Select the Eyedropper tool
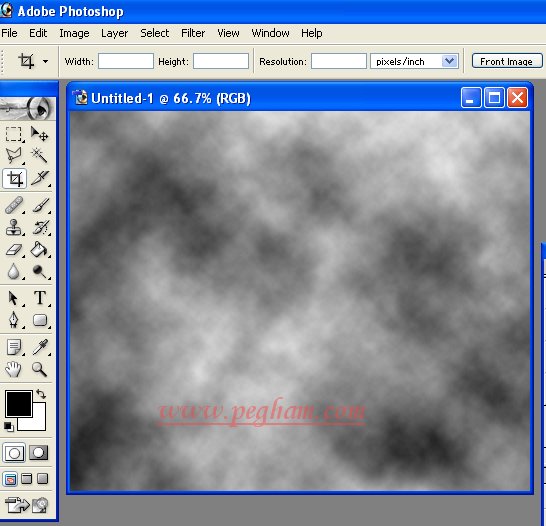Viewport: 546px width, 526px height. click(x=40, y=347)
